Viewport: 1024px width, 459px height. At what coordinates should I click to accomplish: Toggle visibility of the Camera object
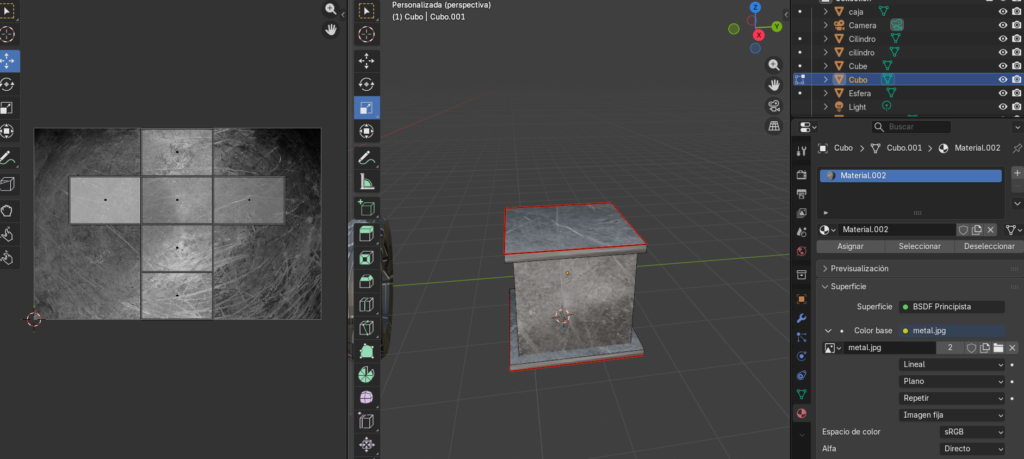[x=1002, y=25]
